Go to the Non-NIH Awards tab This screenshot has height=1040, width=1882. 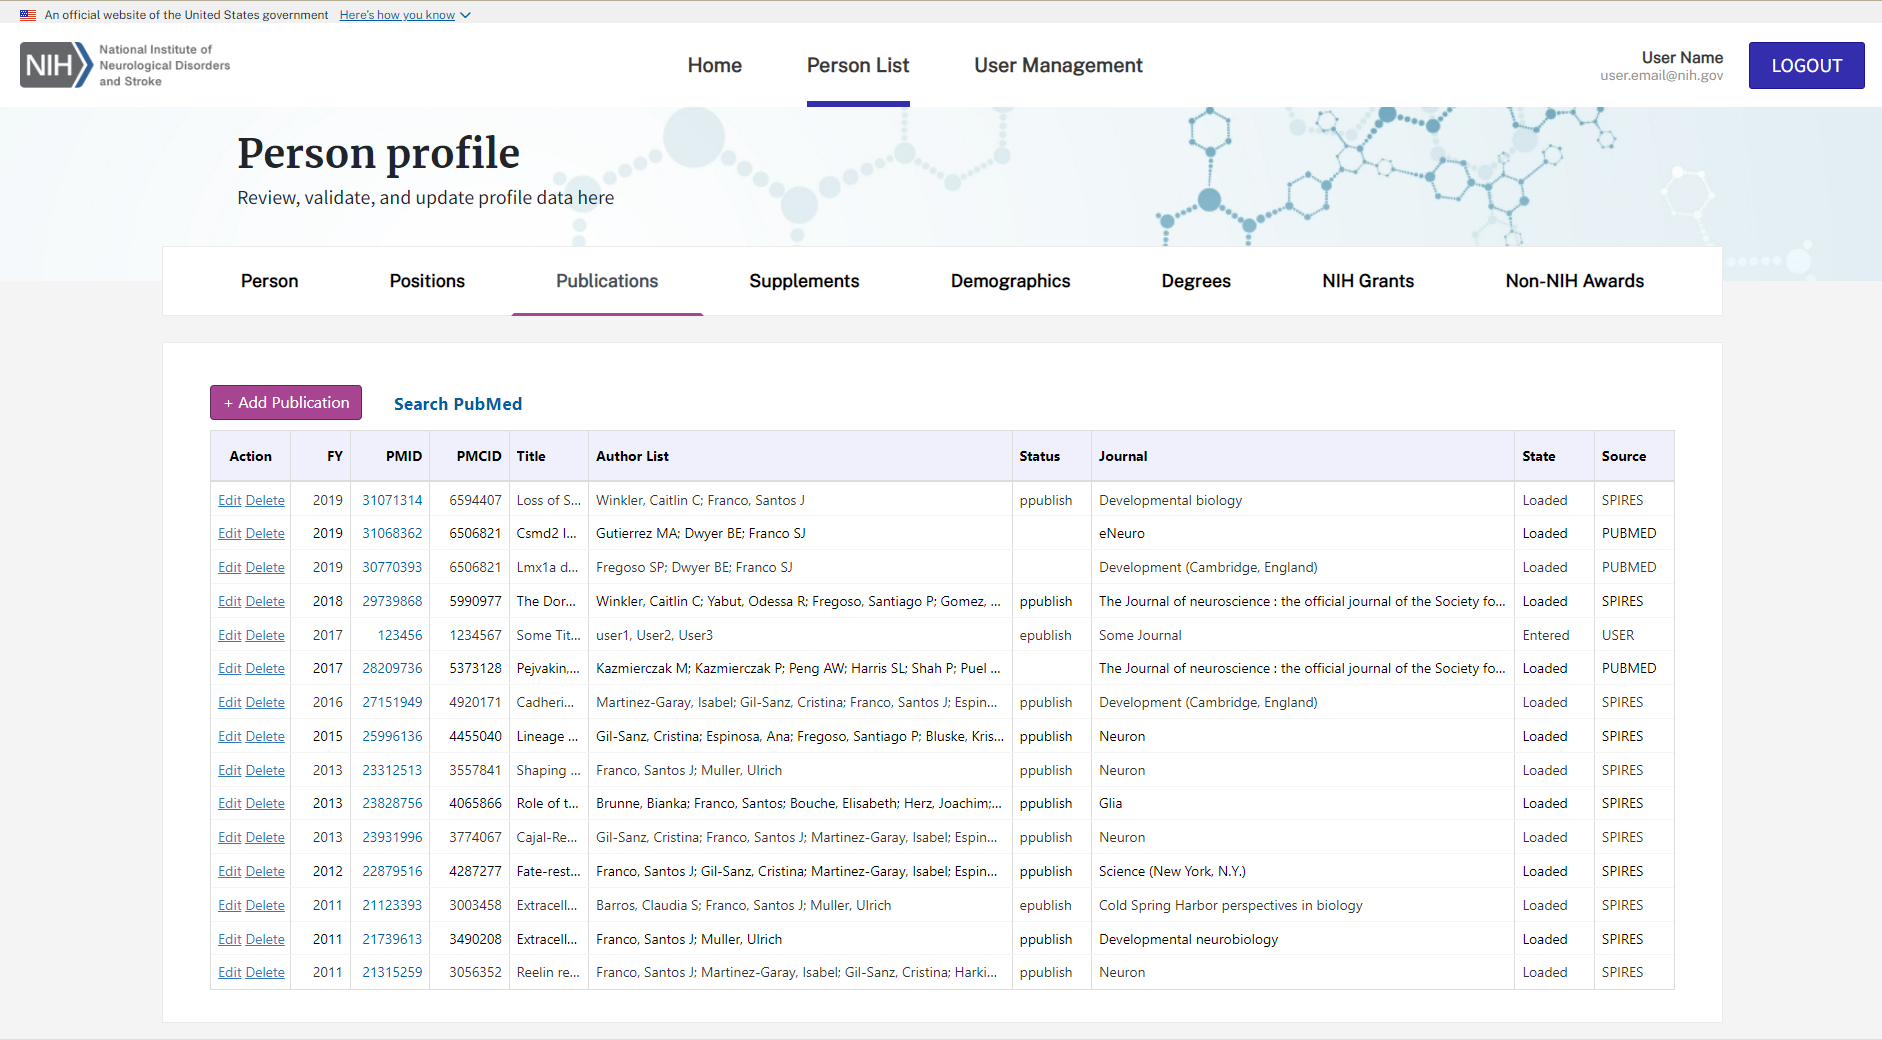pyautogui.click(x=1574, y=281)
